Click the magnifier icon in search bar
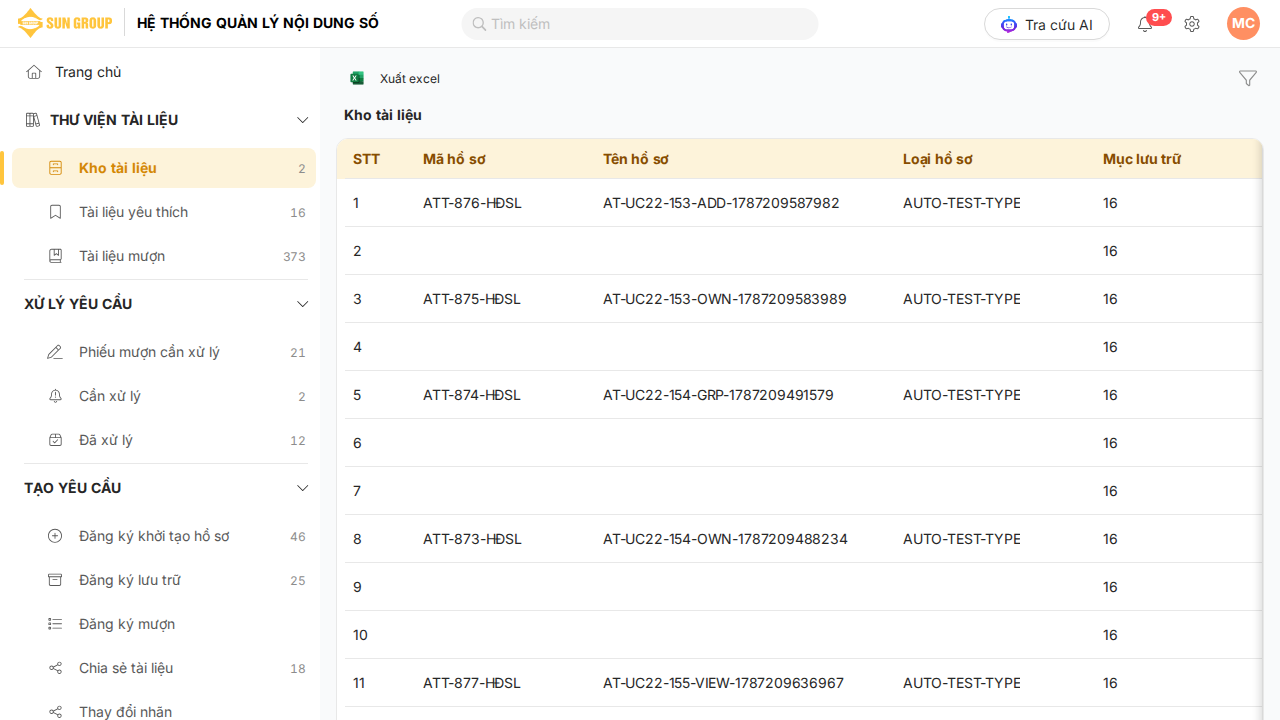 [479, 24]
